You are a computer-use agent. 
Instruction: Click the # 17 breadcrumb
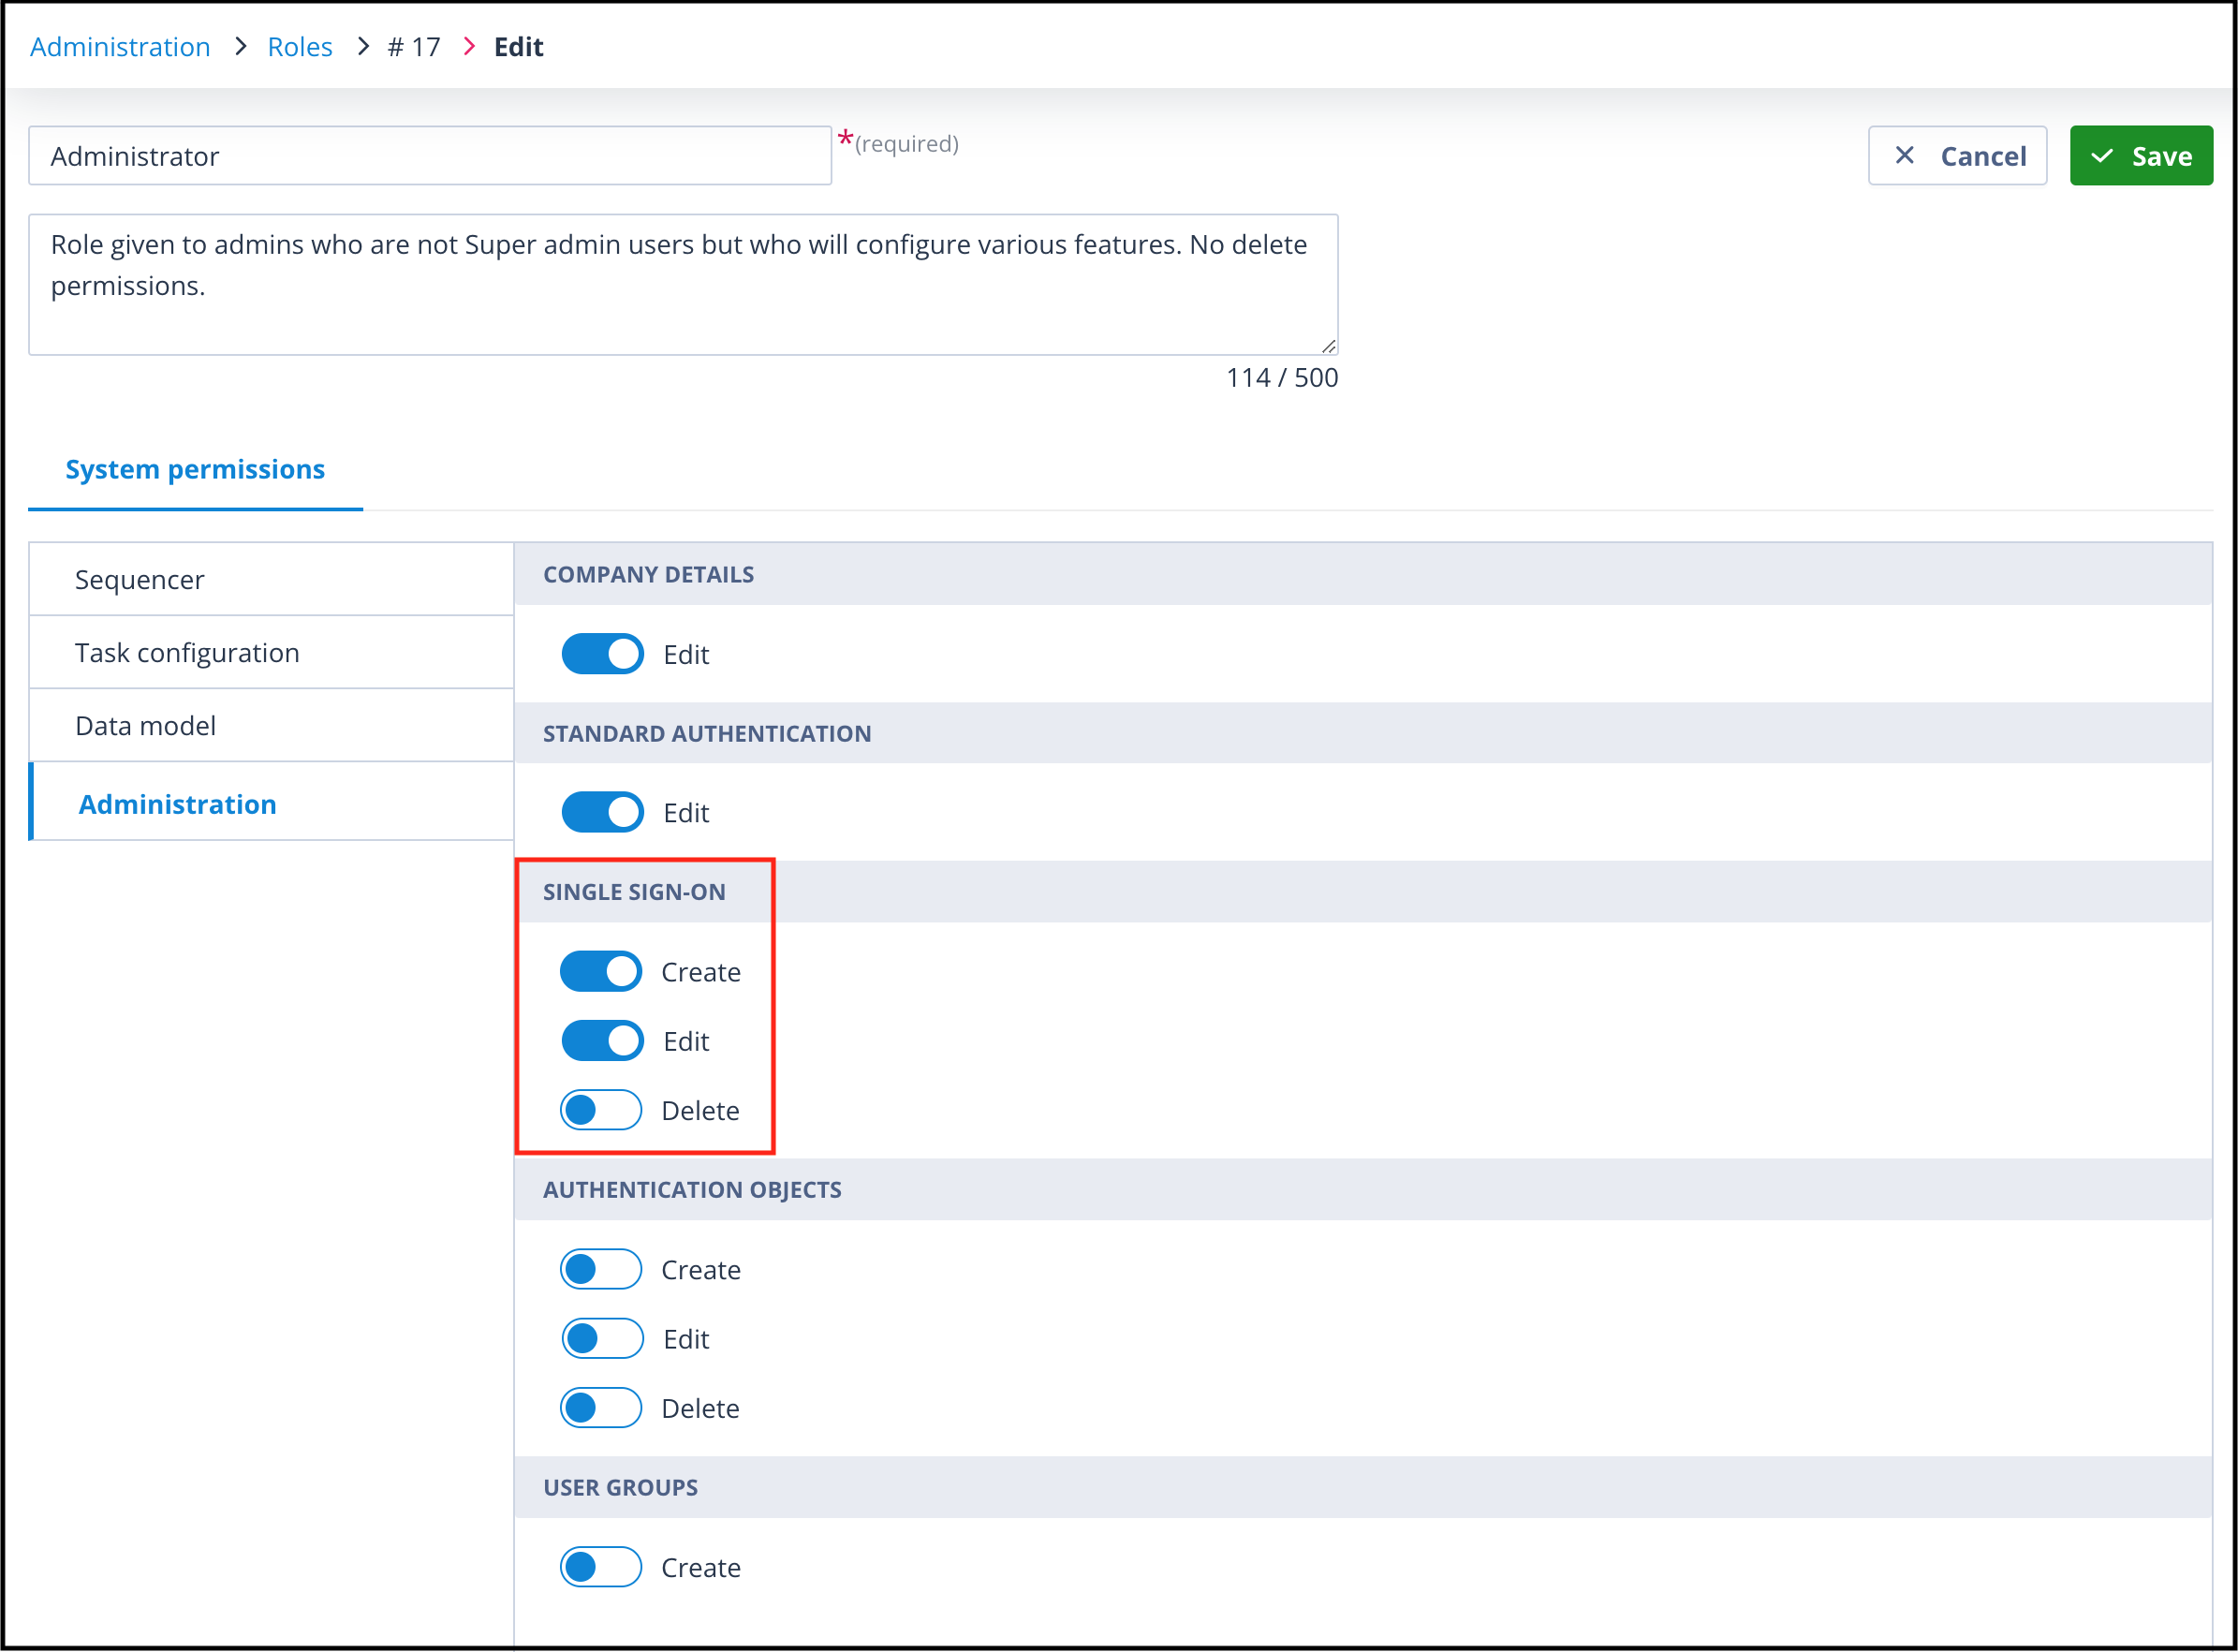[x=414, y=47]
